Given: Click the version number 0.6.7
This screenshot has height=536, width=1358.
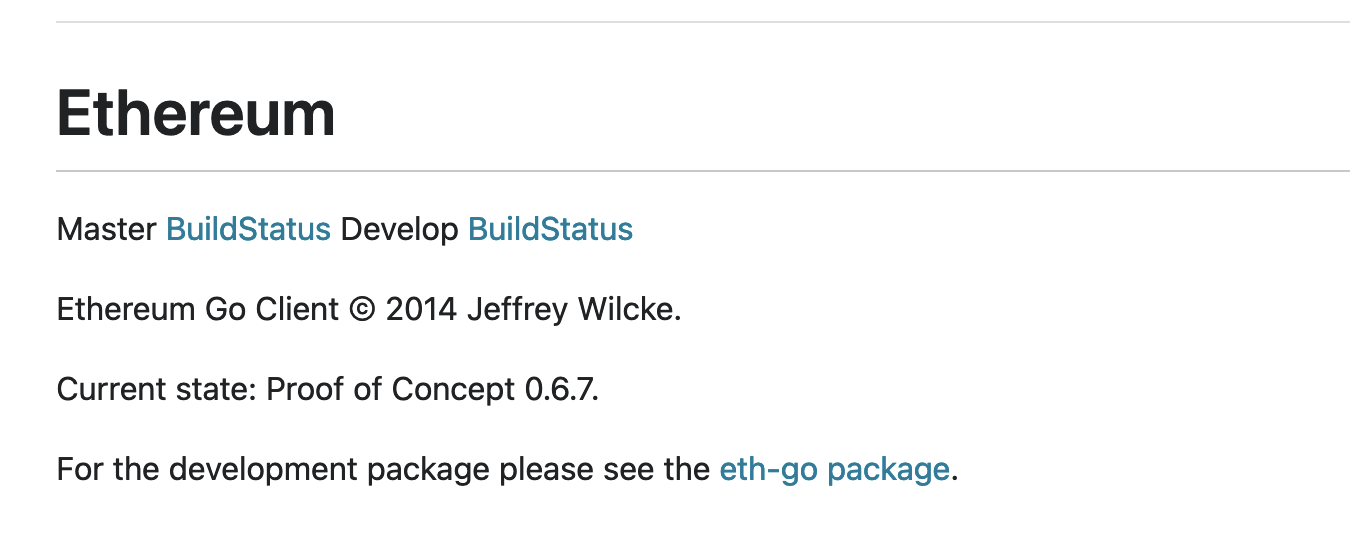Looking at the screenshot, I should pyautogui.click(x=561, y=389).
